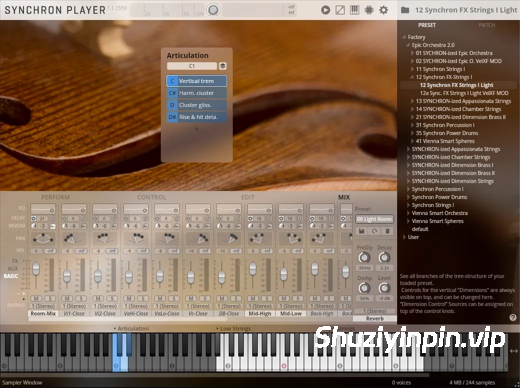Click the Mid-High channel pan display

click(260, 238)
